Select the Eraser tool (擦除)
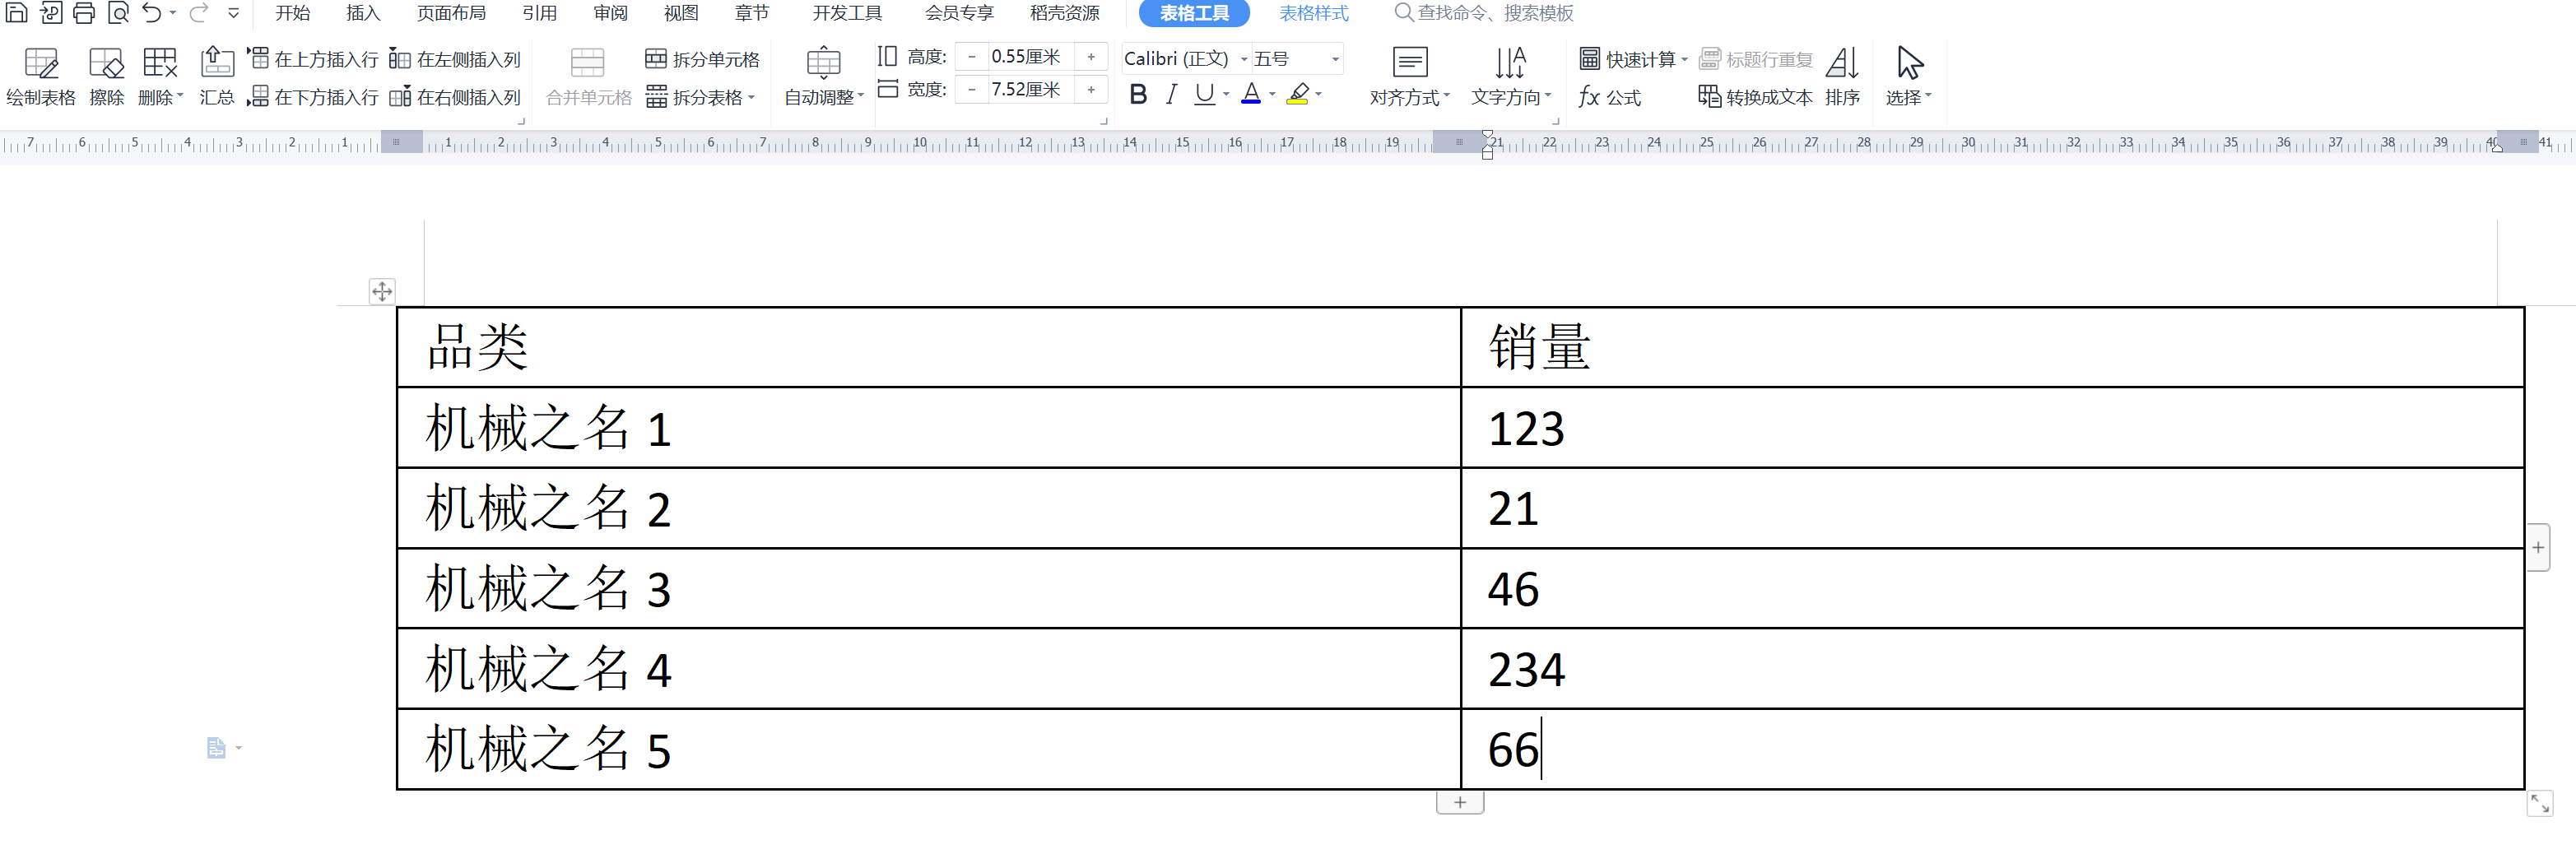The image size is (2576, 863). pyautogui.click(x=106, y=77)
